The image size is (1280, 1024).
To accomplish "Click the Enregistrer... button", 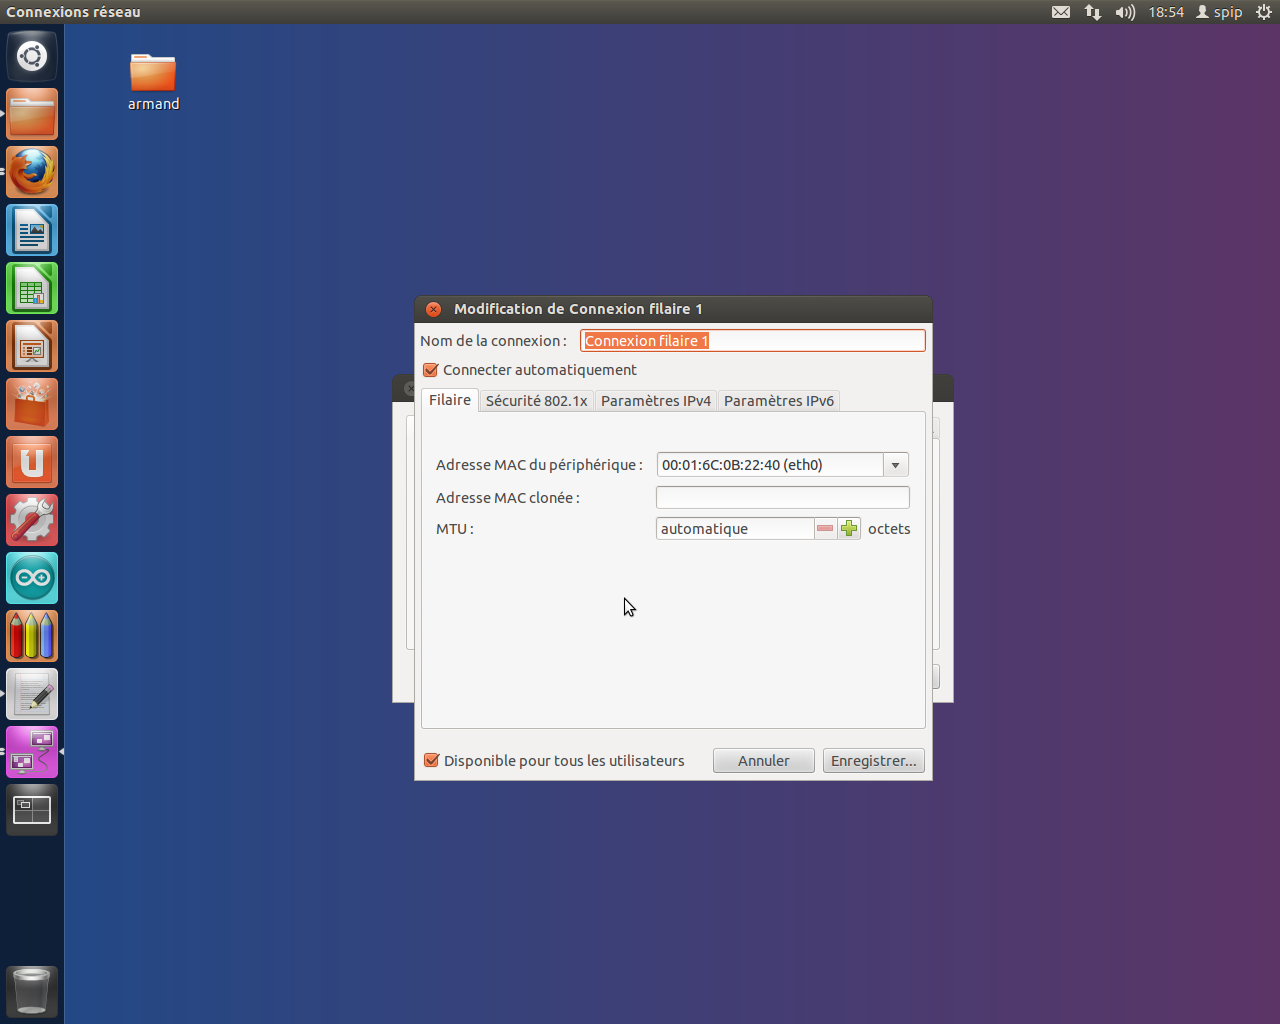I will 873,761.
